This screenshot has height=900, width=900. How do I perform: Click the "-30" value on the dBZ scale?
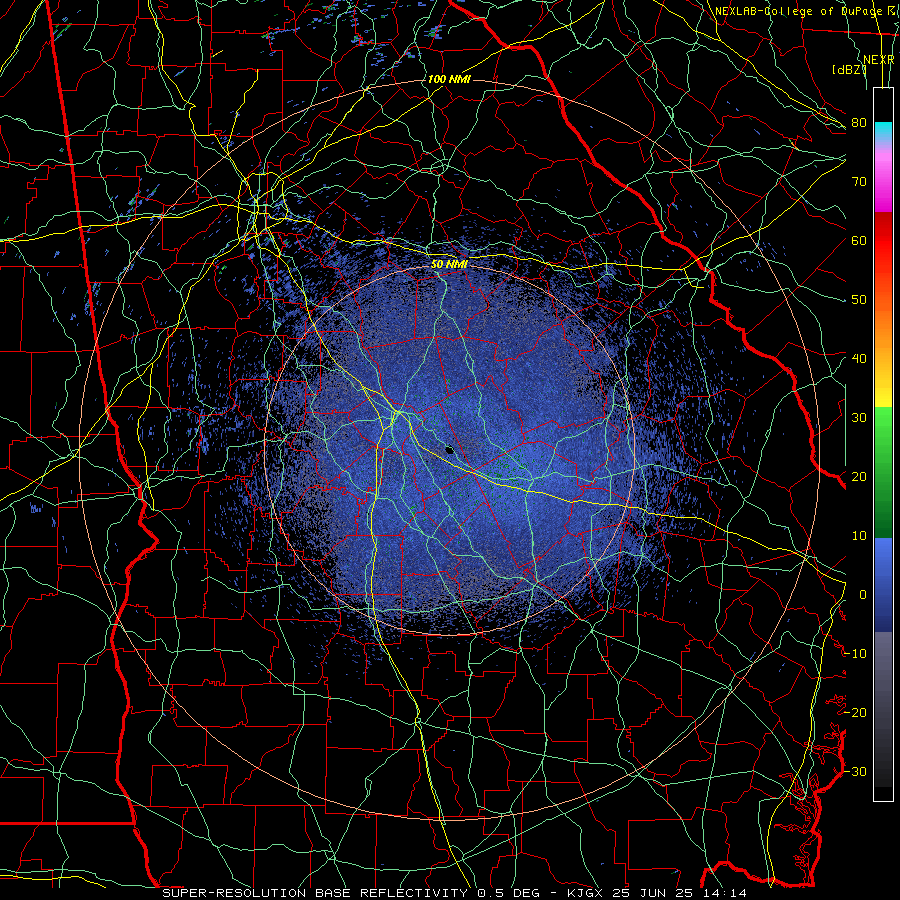coord(856,771)
